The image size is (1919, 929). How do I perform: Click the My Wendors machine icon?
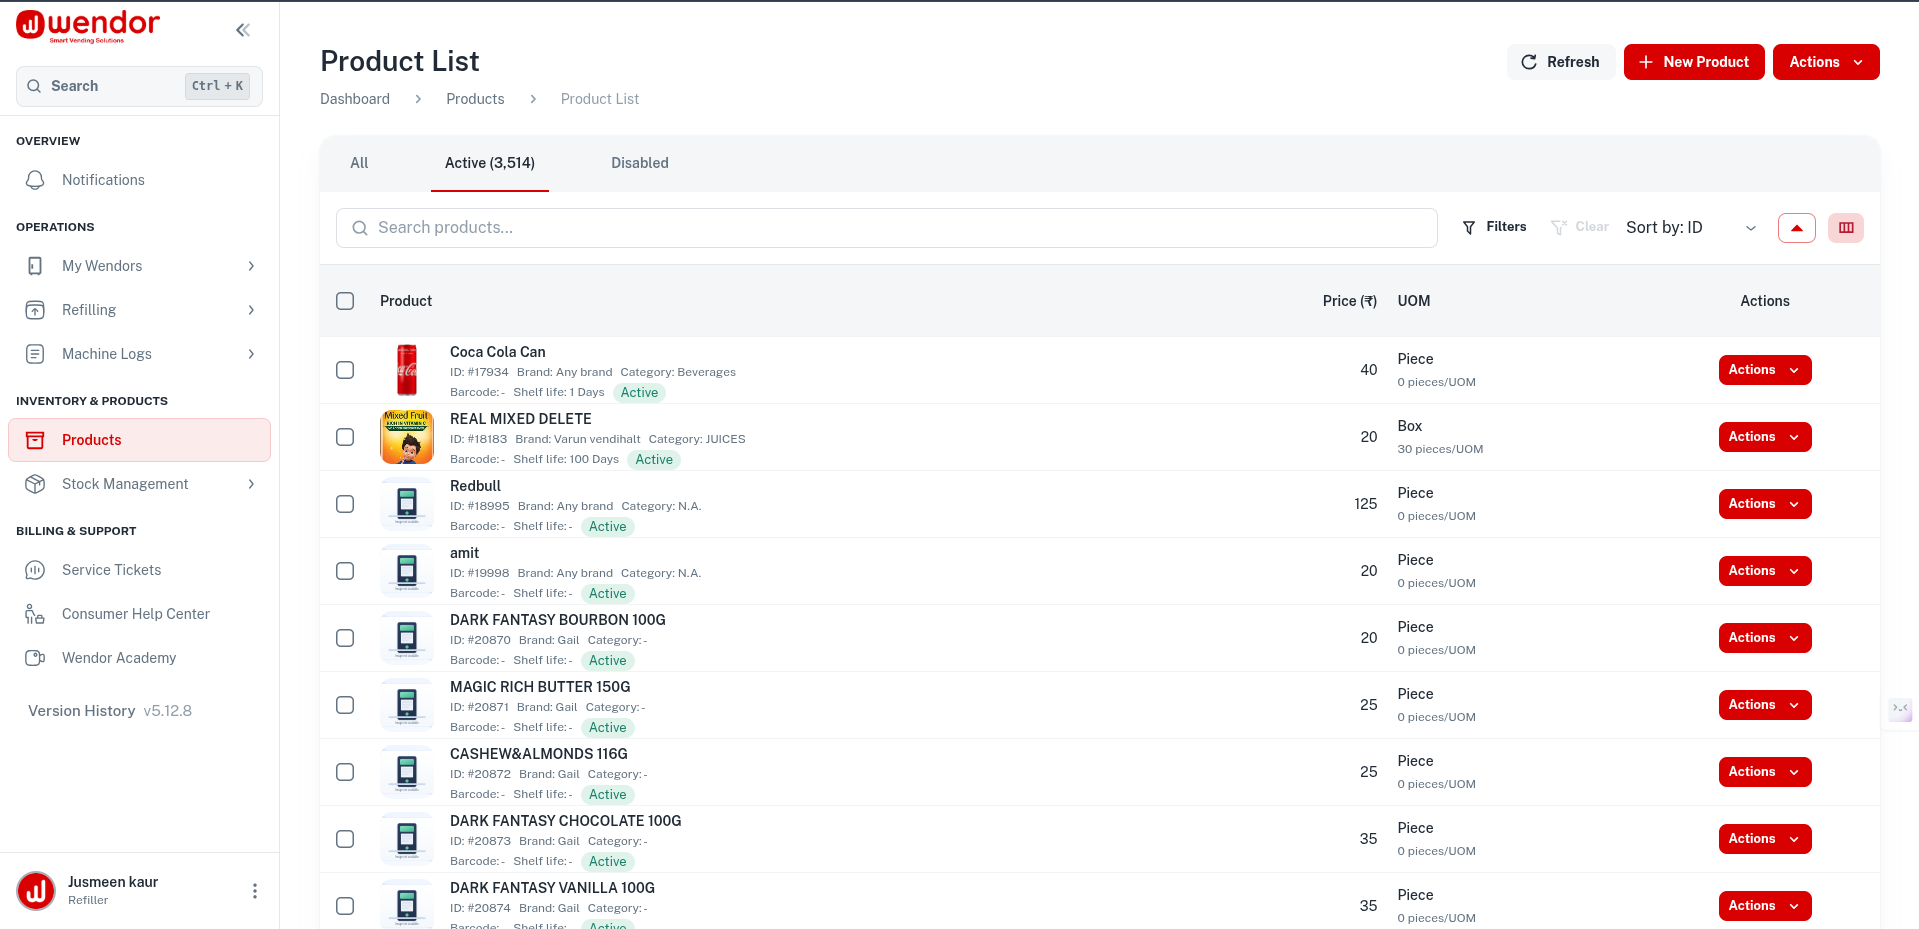pyautogui.click(x=35, y=266)
